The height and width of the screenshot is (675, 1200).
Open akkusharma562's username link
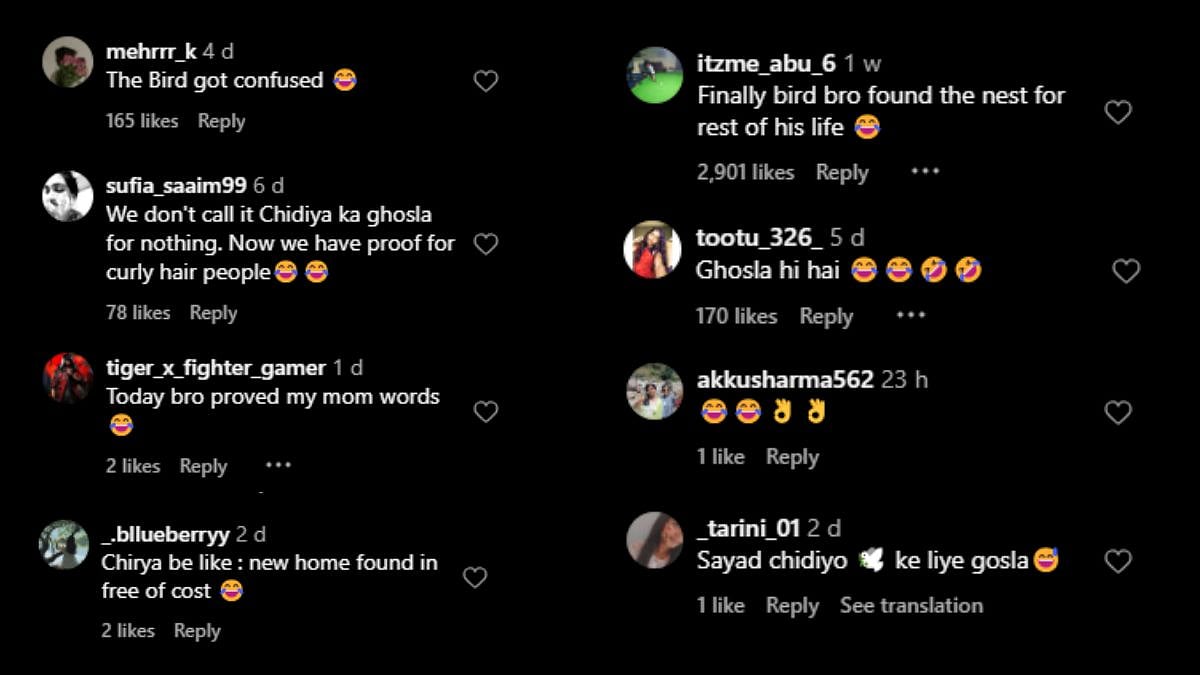[x=784, y=380]
